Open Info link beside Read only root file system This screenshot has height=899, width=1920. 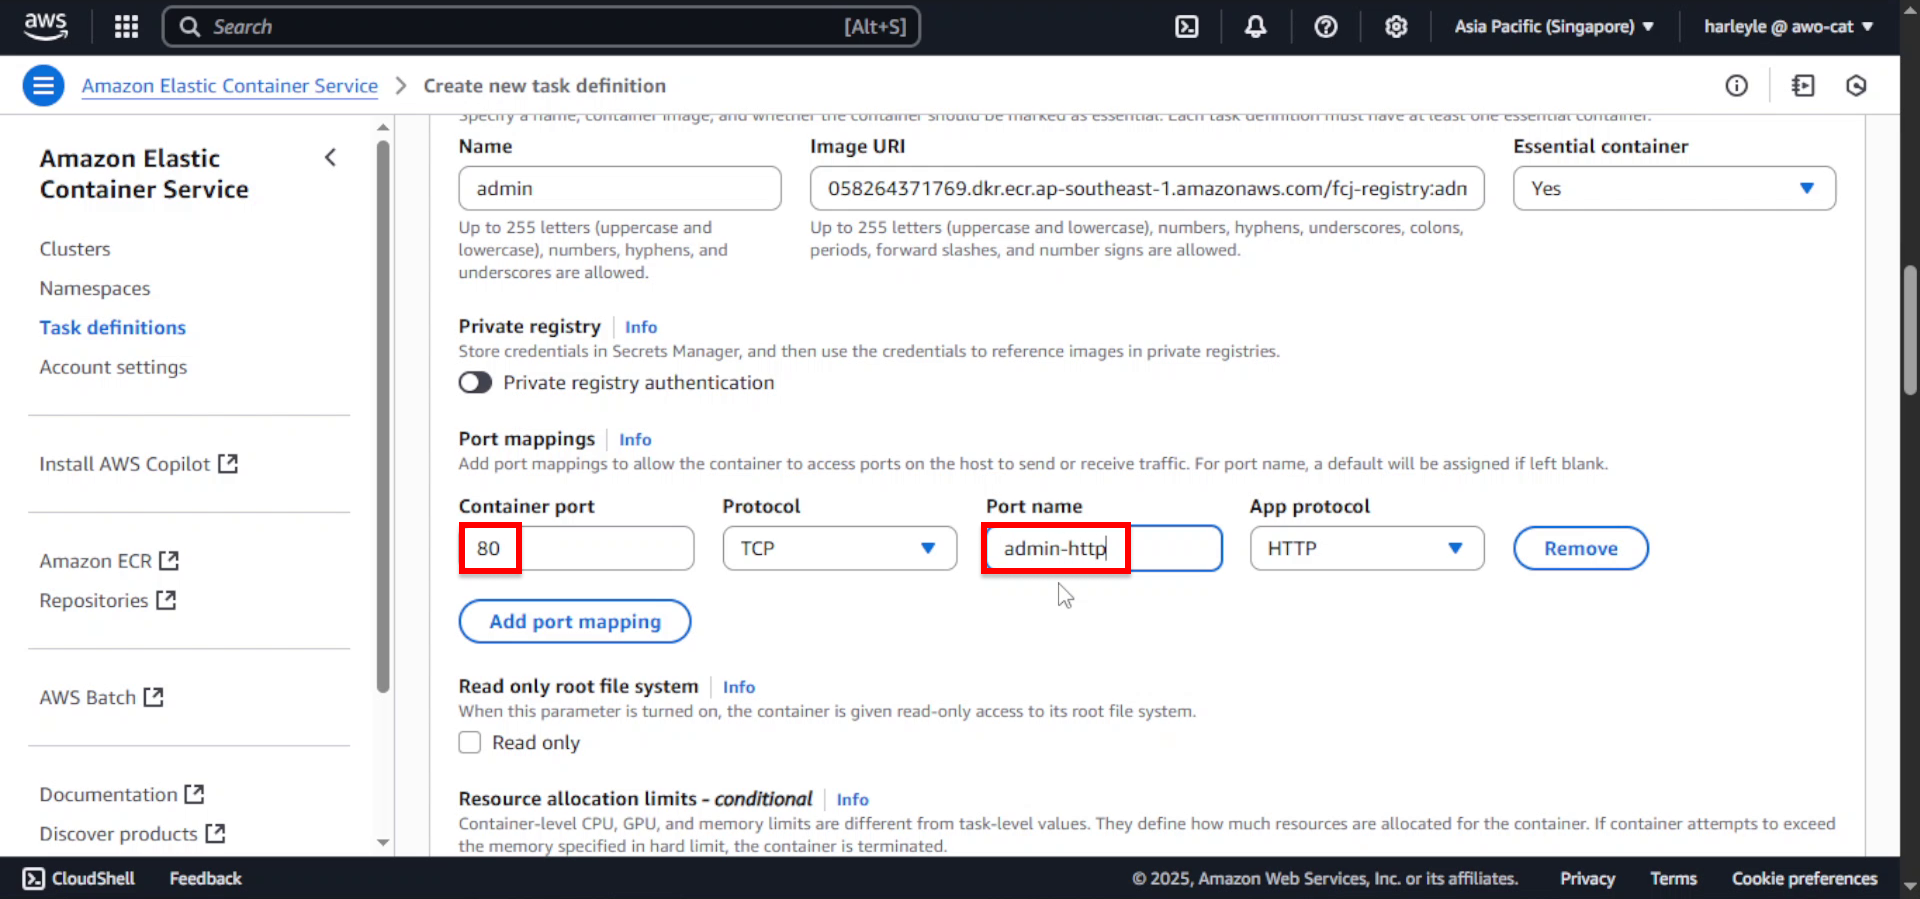point(739,687)
